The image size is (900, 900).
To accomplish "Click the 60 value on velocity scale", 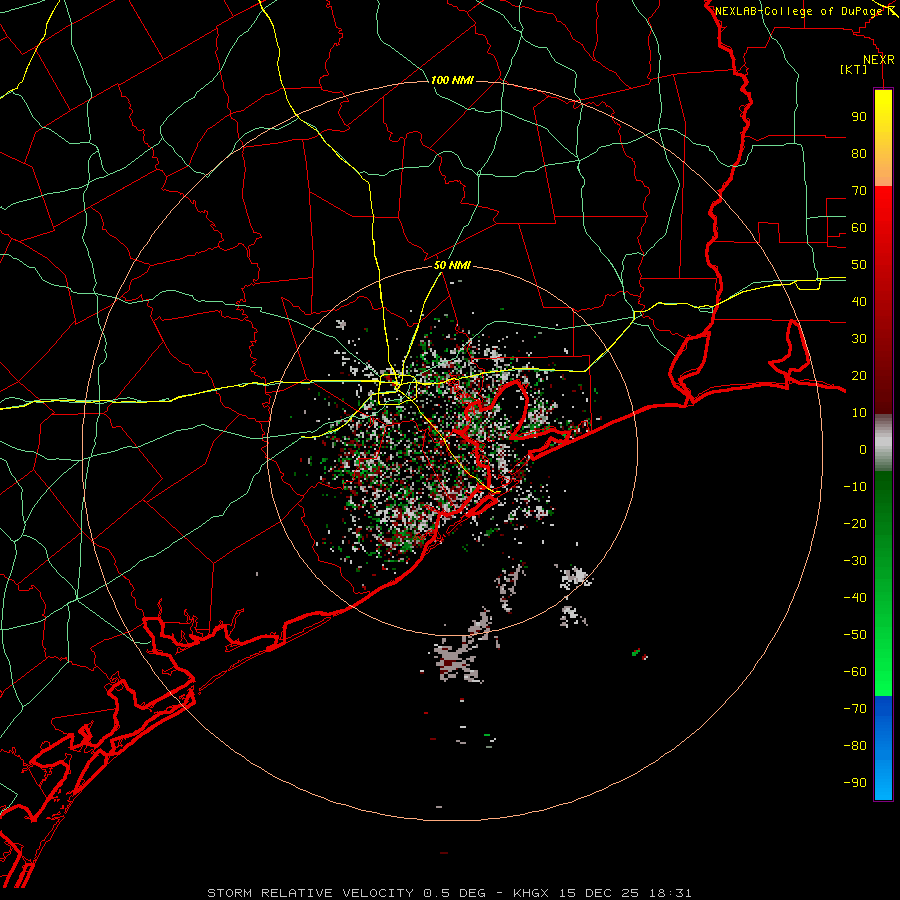I will (859, 227).
